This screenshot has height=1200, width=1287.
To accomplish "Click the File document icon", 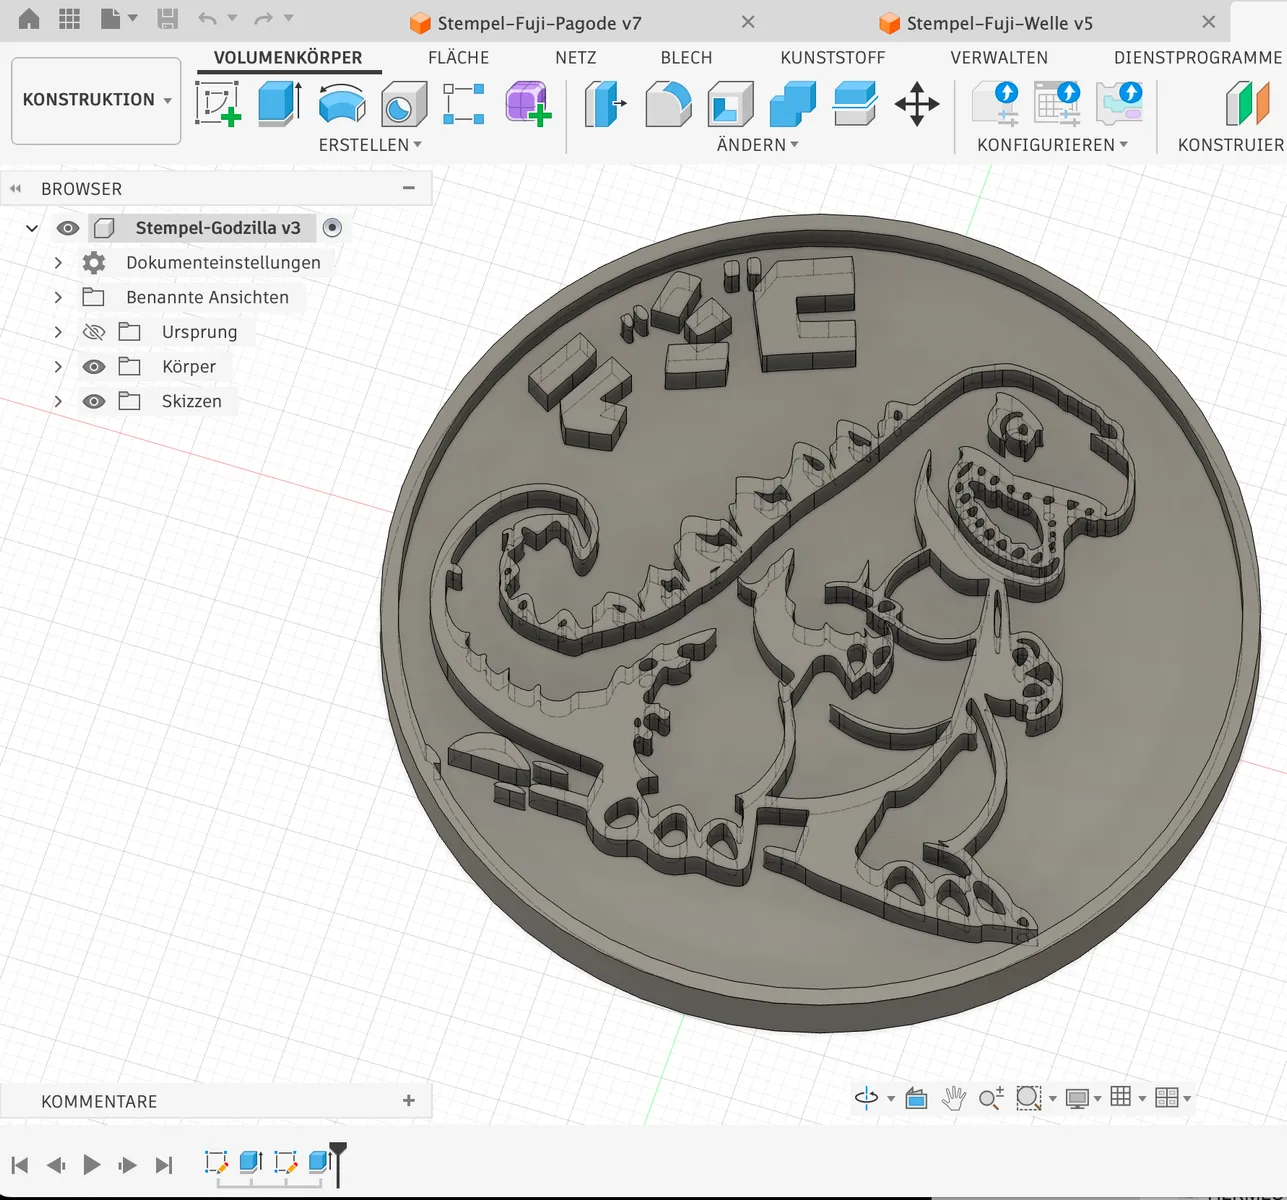I will tap(110, 18).
